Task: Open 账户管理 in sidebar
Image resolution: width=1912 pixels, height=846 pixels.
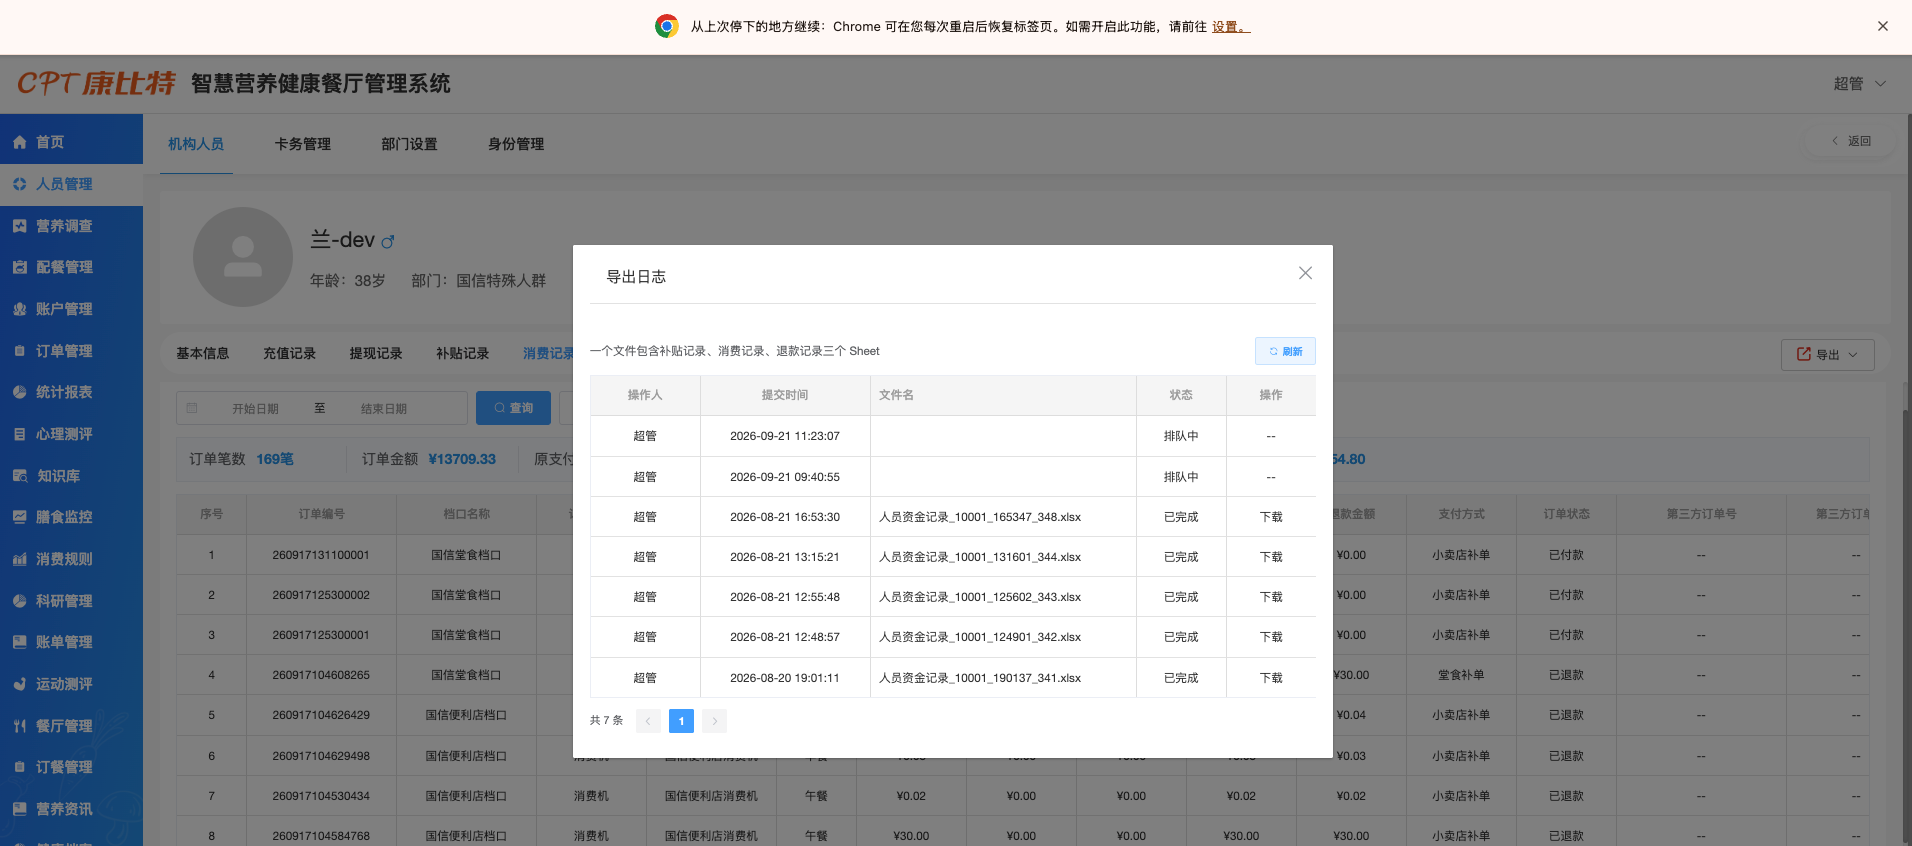Action: tap(71, 309)
